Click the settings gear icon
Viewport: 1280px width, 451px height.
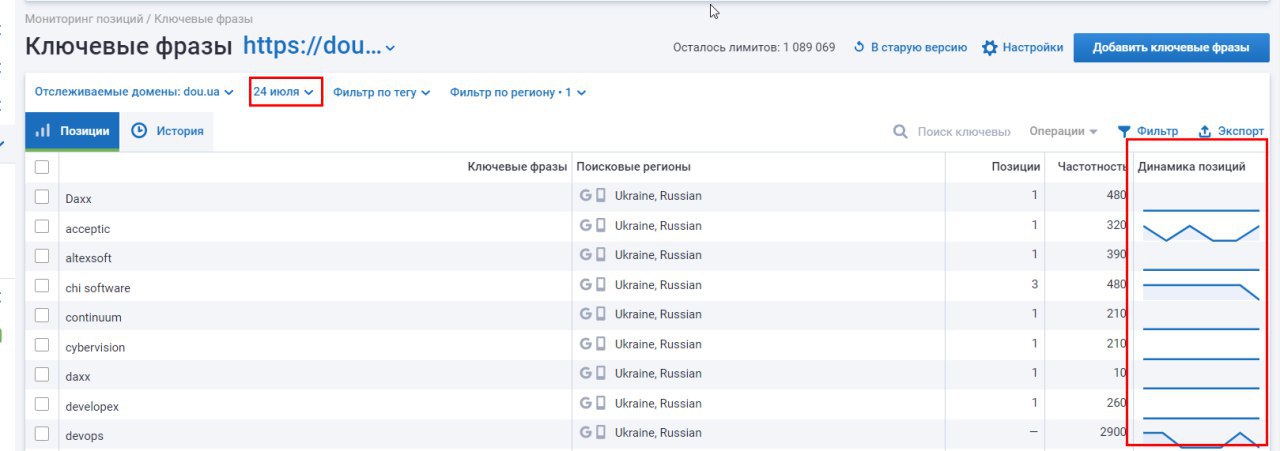990,47
